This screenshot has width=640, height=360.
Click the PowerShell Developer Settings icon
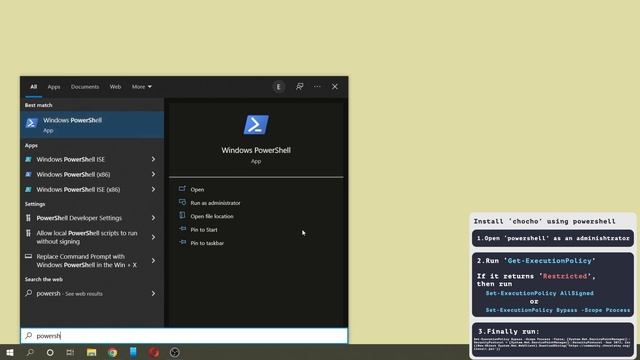pyautogui.click(x=28, y=218)
